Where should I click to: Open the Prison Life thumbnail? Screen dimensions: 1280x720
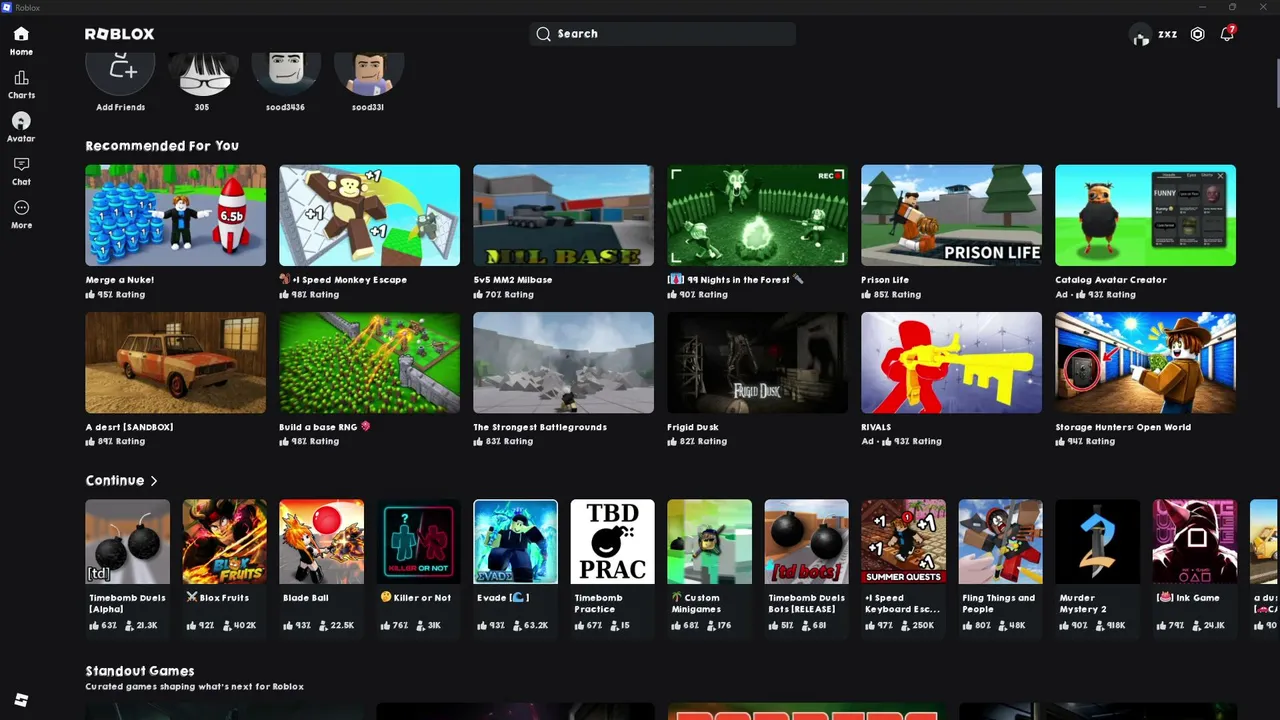point(951,215)
